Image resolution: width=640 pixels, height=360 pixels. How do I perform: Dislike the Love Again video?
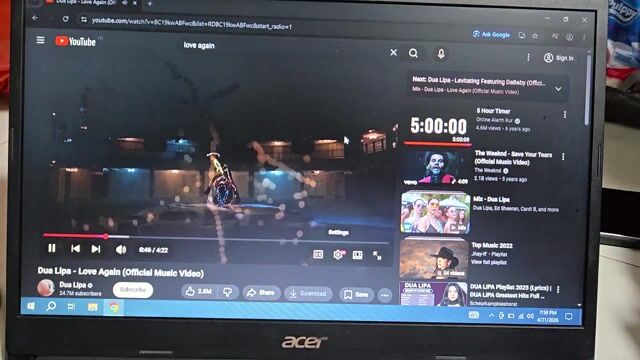(228, 292)
